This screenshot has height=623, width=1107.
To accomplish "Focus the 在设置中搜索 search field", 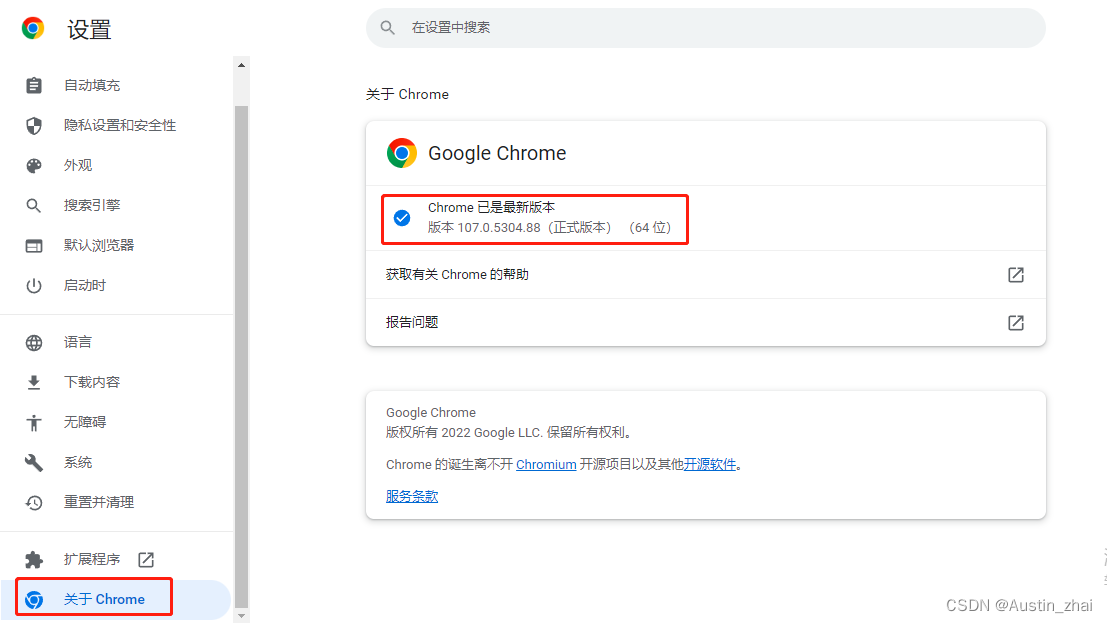I will (x=705, y=28).
